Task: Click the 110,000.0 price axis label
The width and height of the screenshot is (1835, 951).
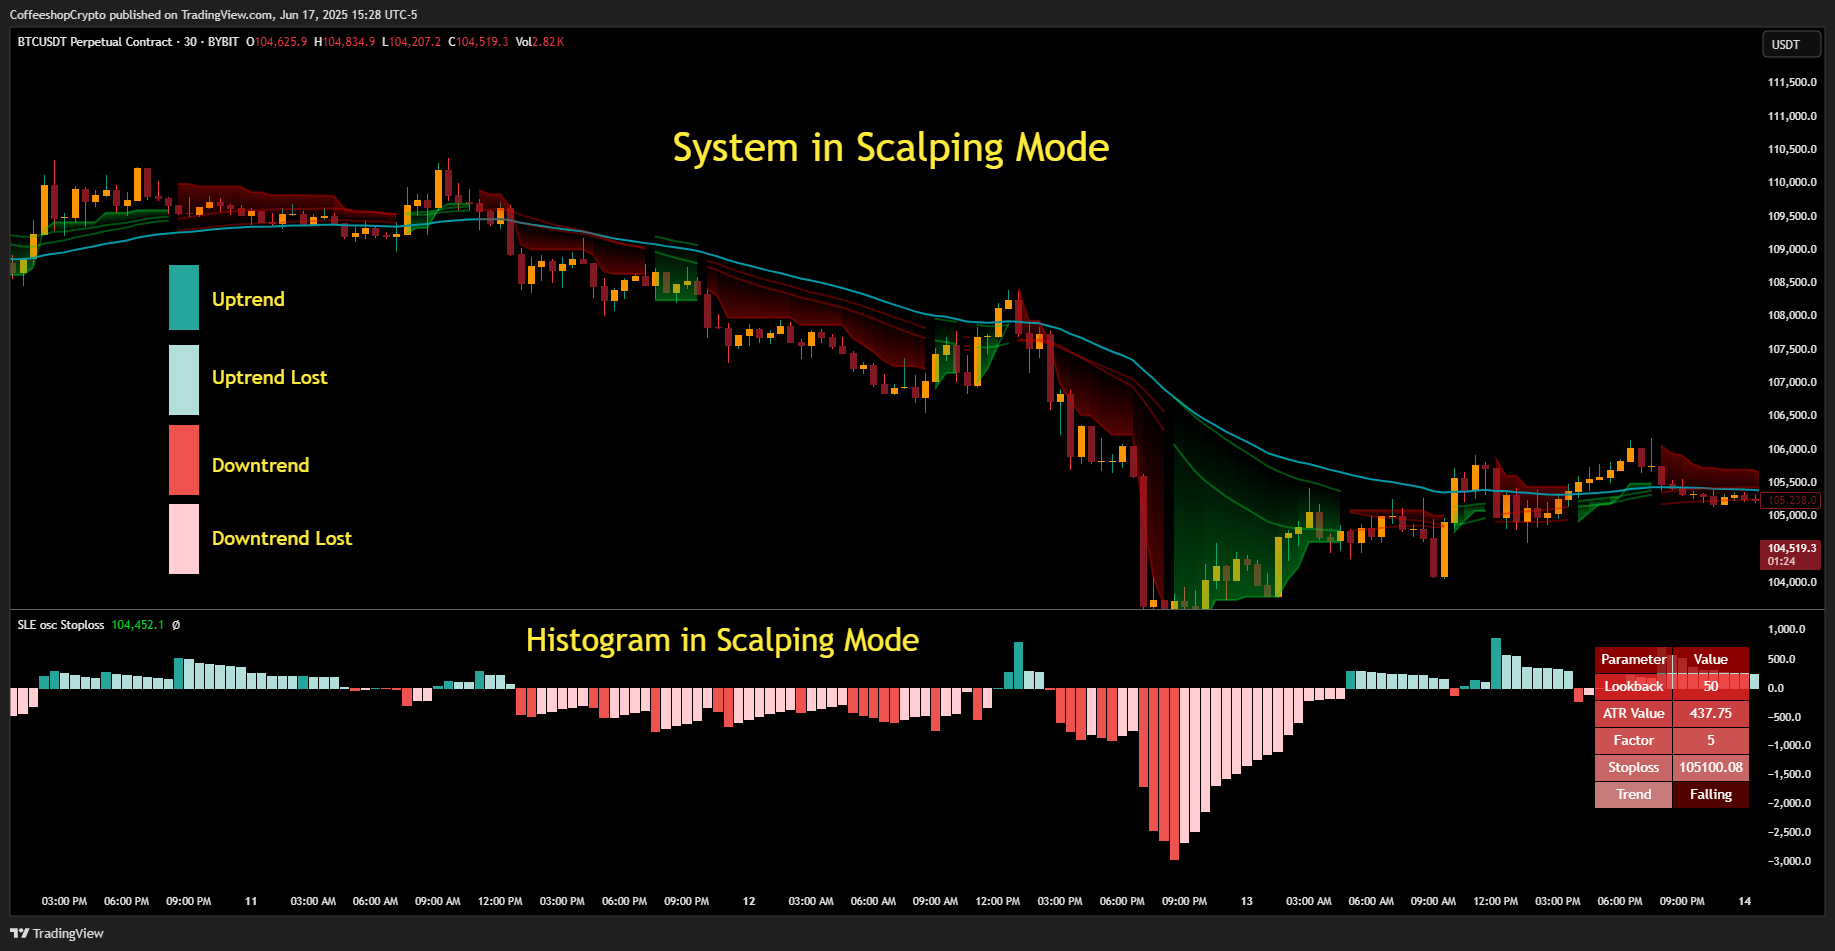Action: [x=1792, y=182]
